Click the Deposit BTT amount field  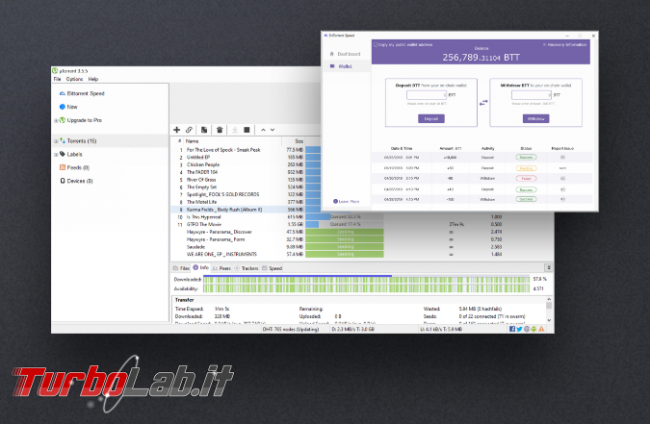pos(427,95)
